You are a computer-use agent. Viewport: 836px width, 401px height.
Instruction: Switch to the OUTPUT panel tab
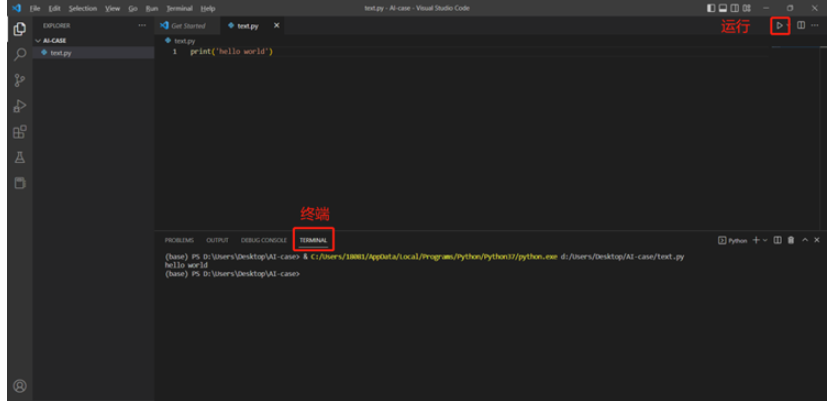point(218,240)
